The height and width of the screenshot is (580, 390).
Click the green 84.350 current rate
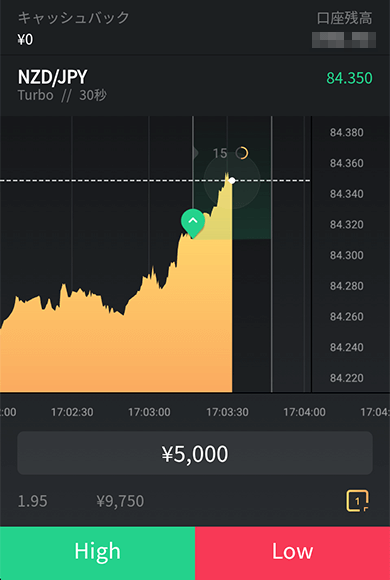coord(349,78)
